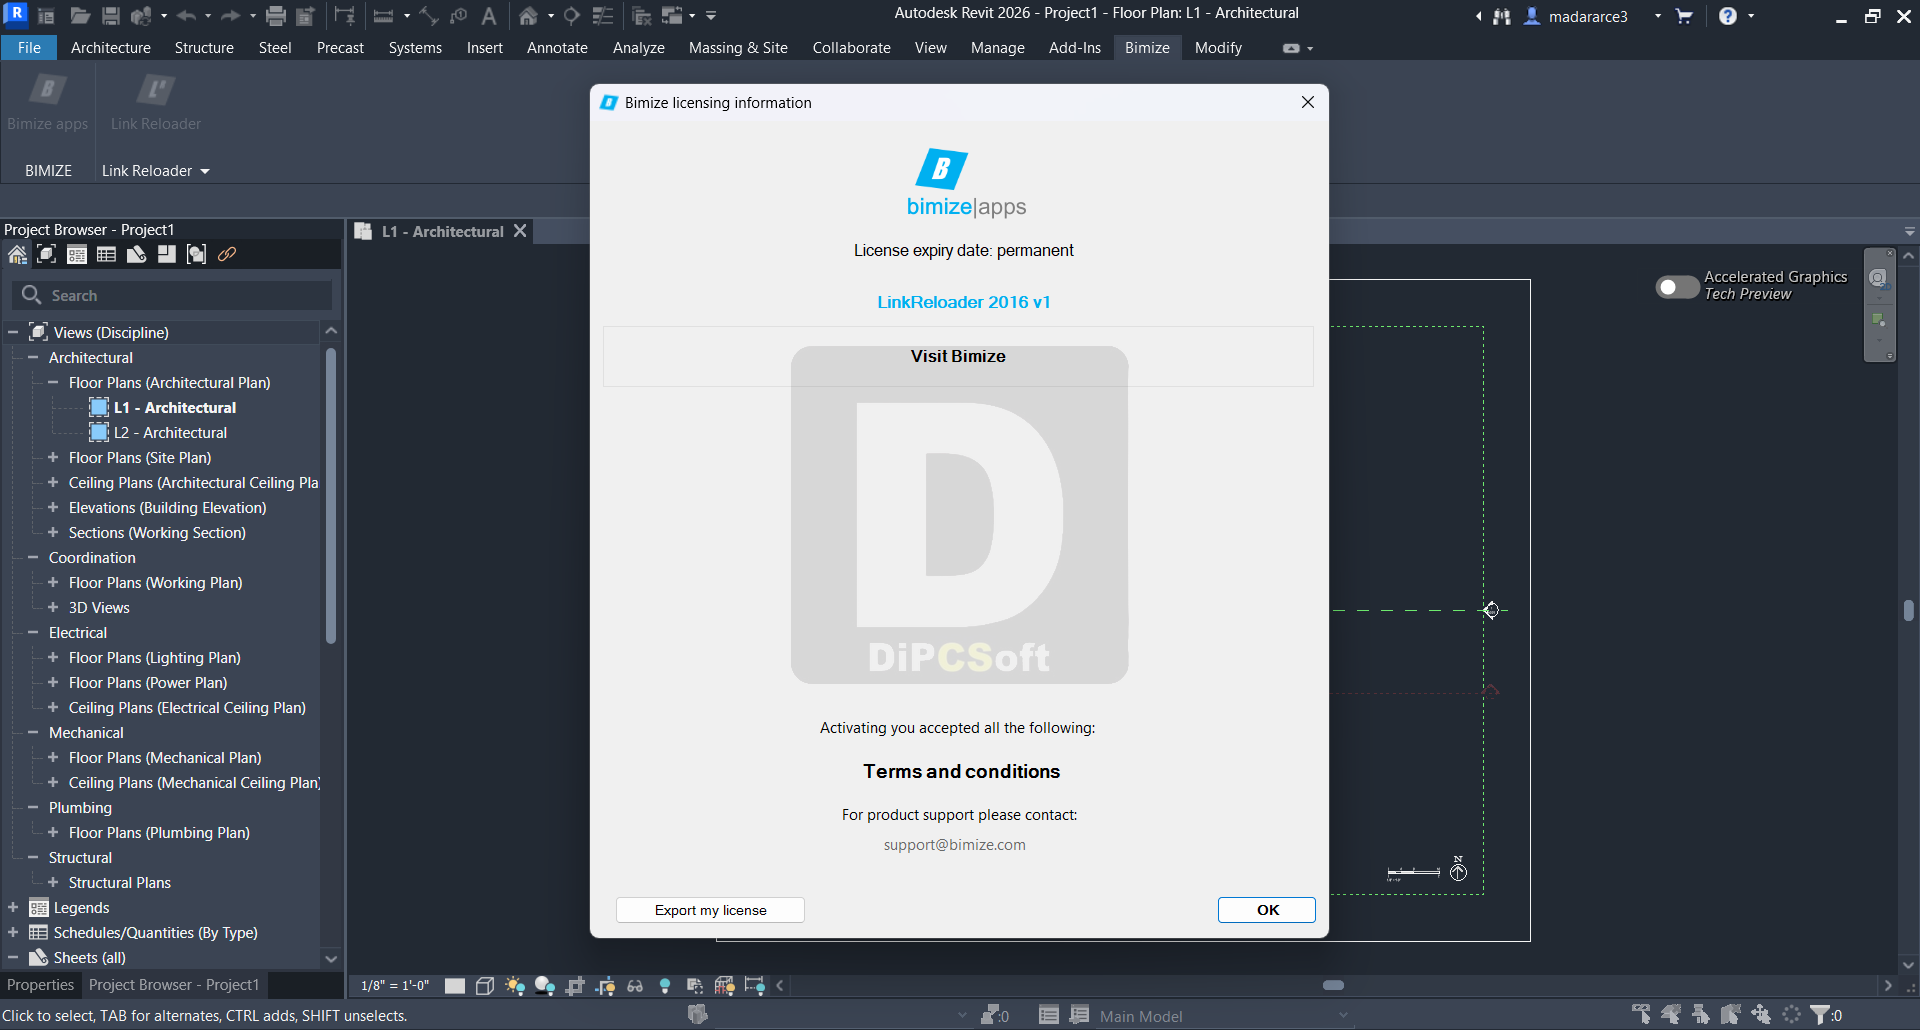Click the LinkReloader 2016 v1 link
Viewport: 1920px width, 1030px height.
click(964, 302)
